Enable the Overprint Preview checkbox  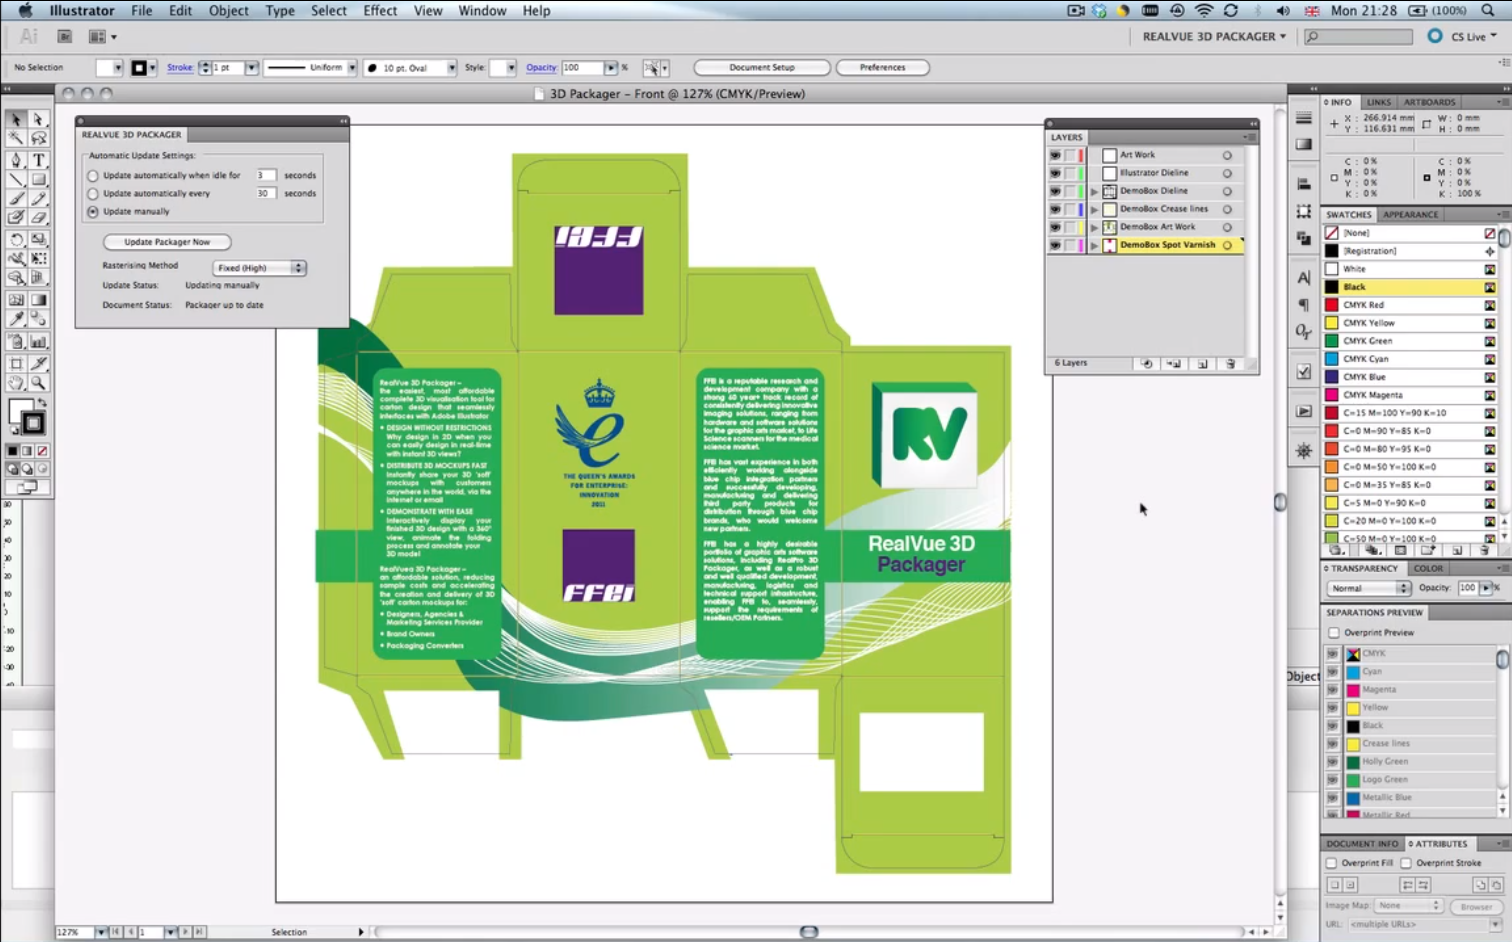point(1334,633)
